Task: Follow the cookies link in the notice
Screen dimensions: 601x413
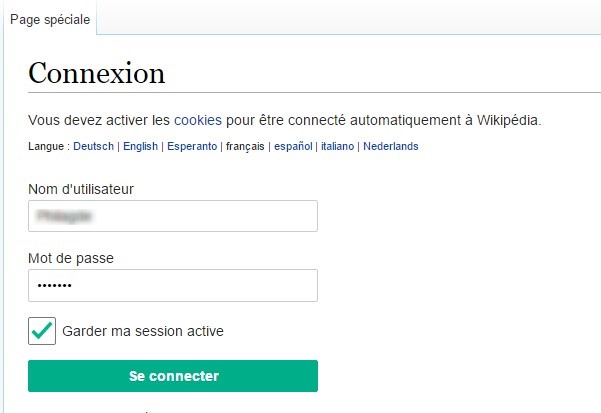Action: [198, 120]
